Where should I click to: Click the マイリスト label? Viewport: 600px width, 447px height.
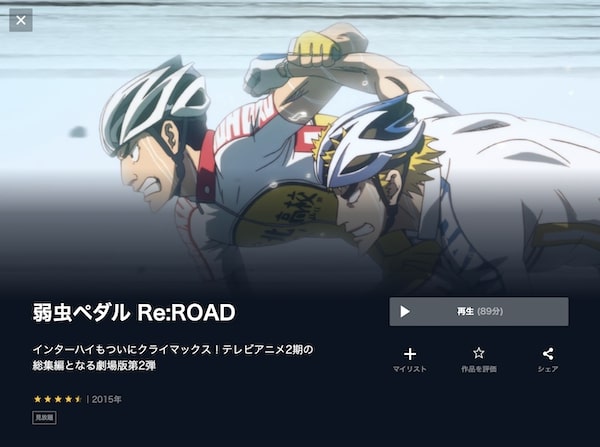[x=409, y=369]
